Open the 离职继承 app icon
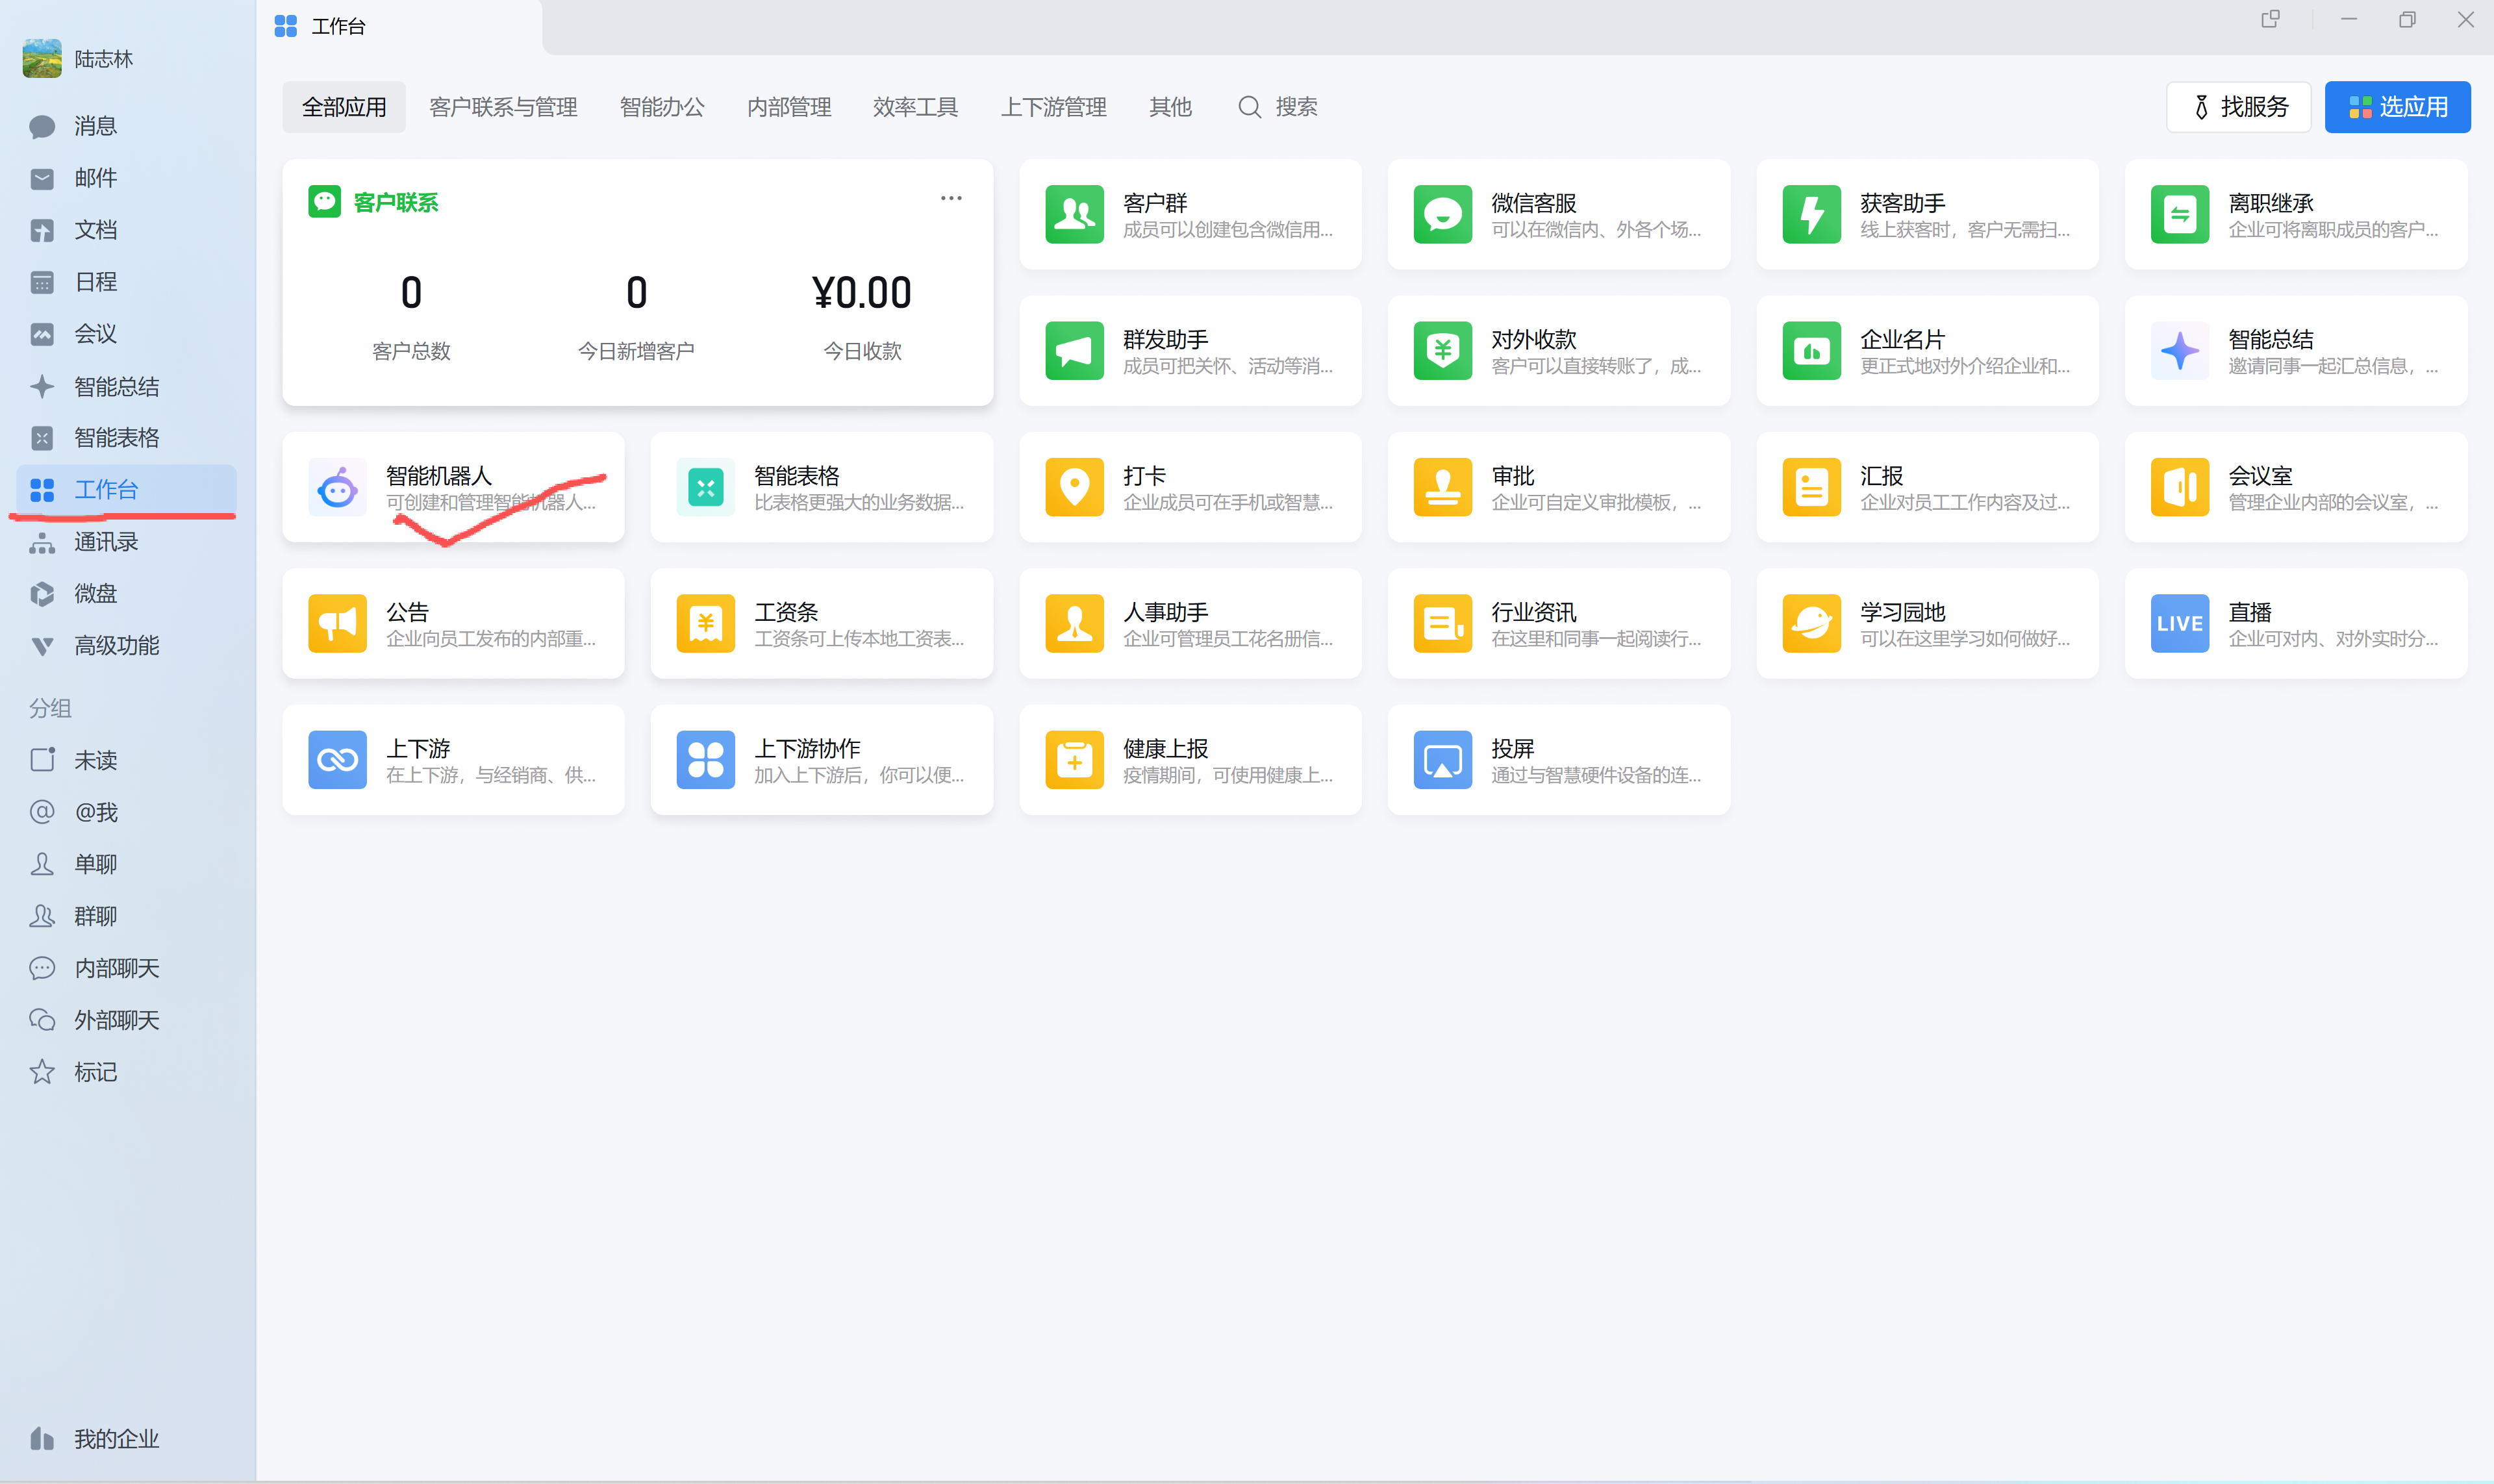Screen dimensions: 2494x1484 pyautogui.click(x=2179, y=214)
